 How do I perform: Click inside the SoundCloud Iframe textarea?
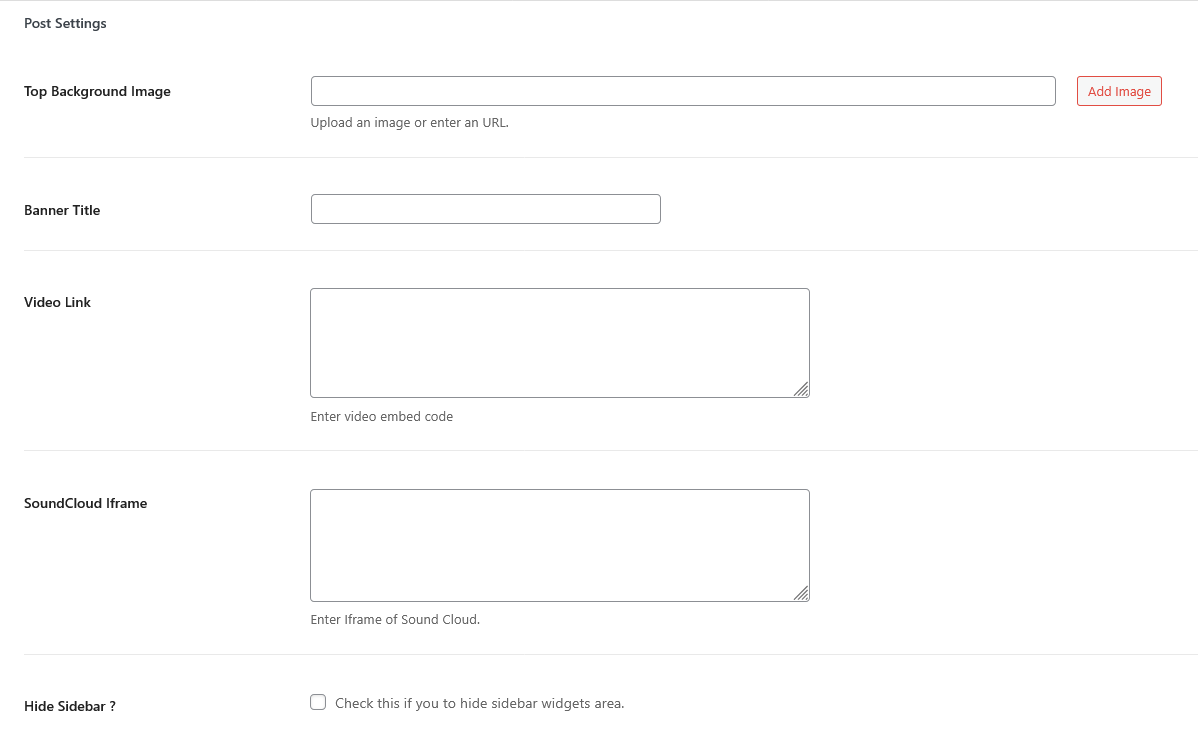[x=559, y=545]
